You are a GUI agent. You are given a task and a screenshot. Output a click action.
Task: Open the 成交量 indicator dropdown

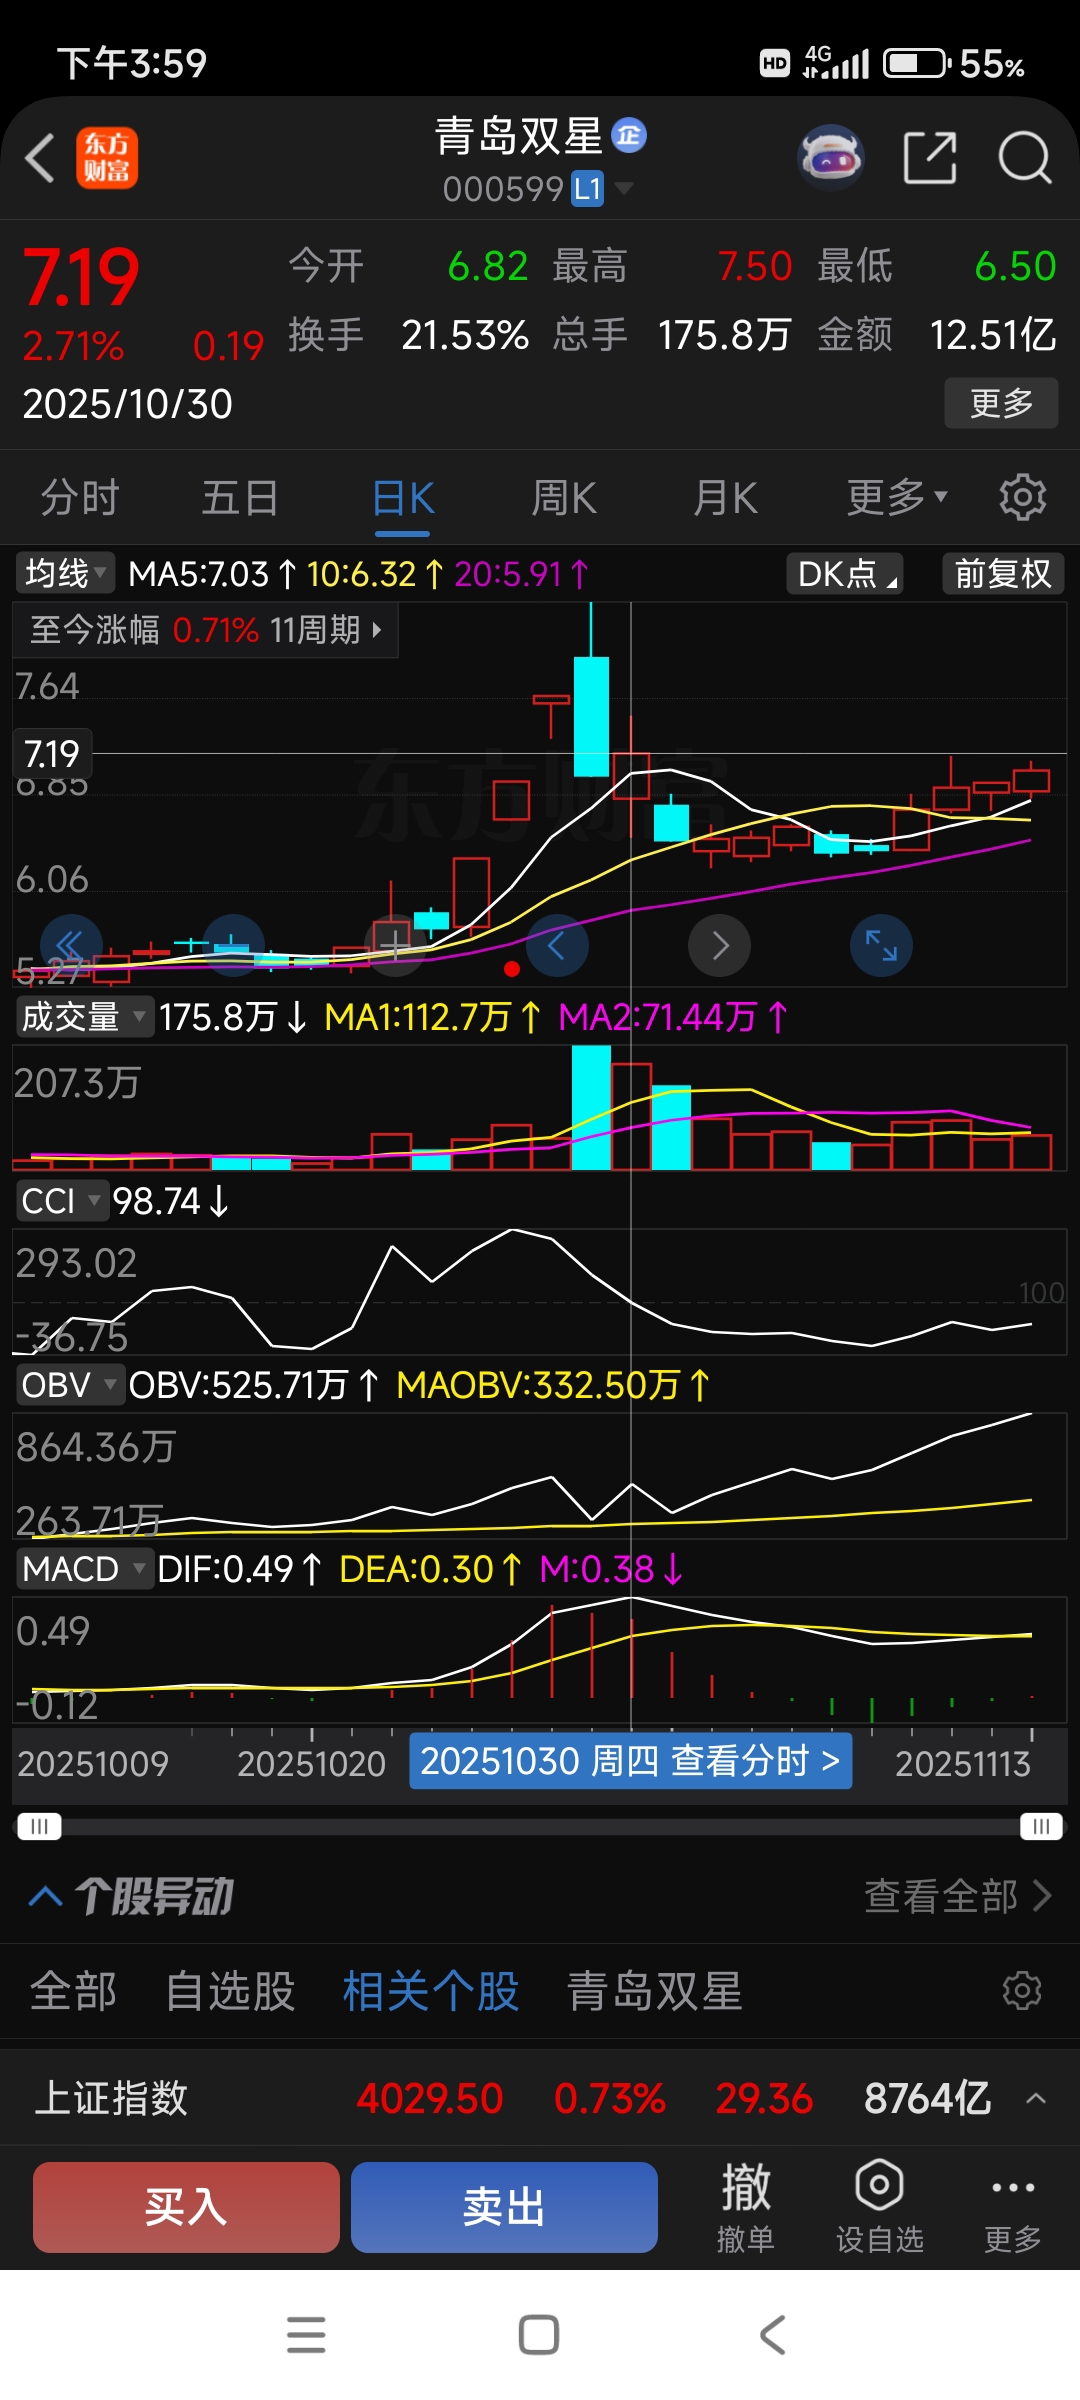pyautogui.click(x=84, y=1017)
